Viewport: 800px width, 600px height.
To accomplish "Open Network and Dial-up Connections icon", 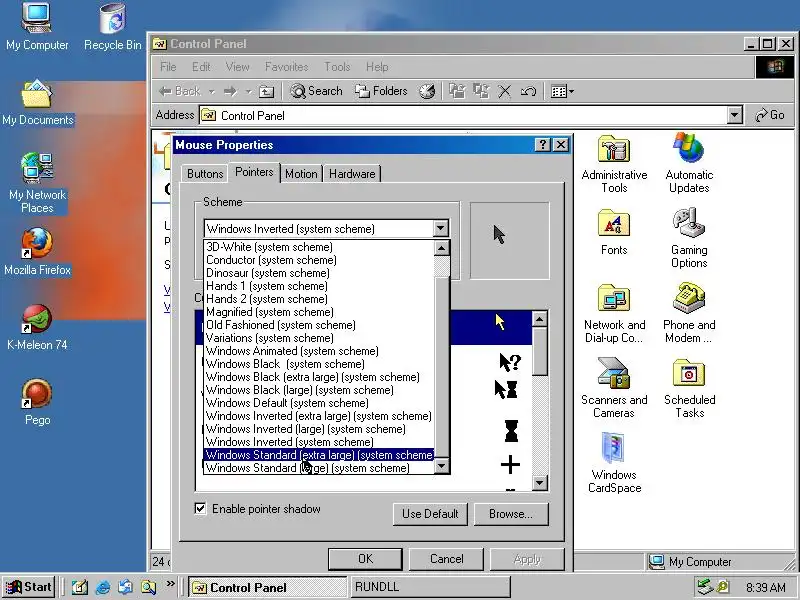I will tap(614, 313).
